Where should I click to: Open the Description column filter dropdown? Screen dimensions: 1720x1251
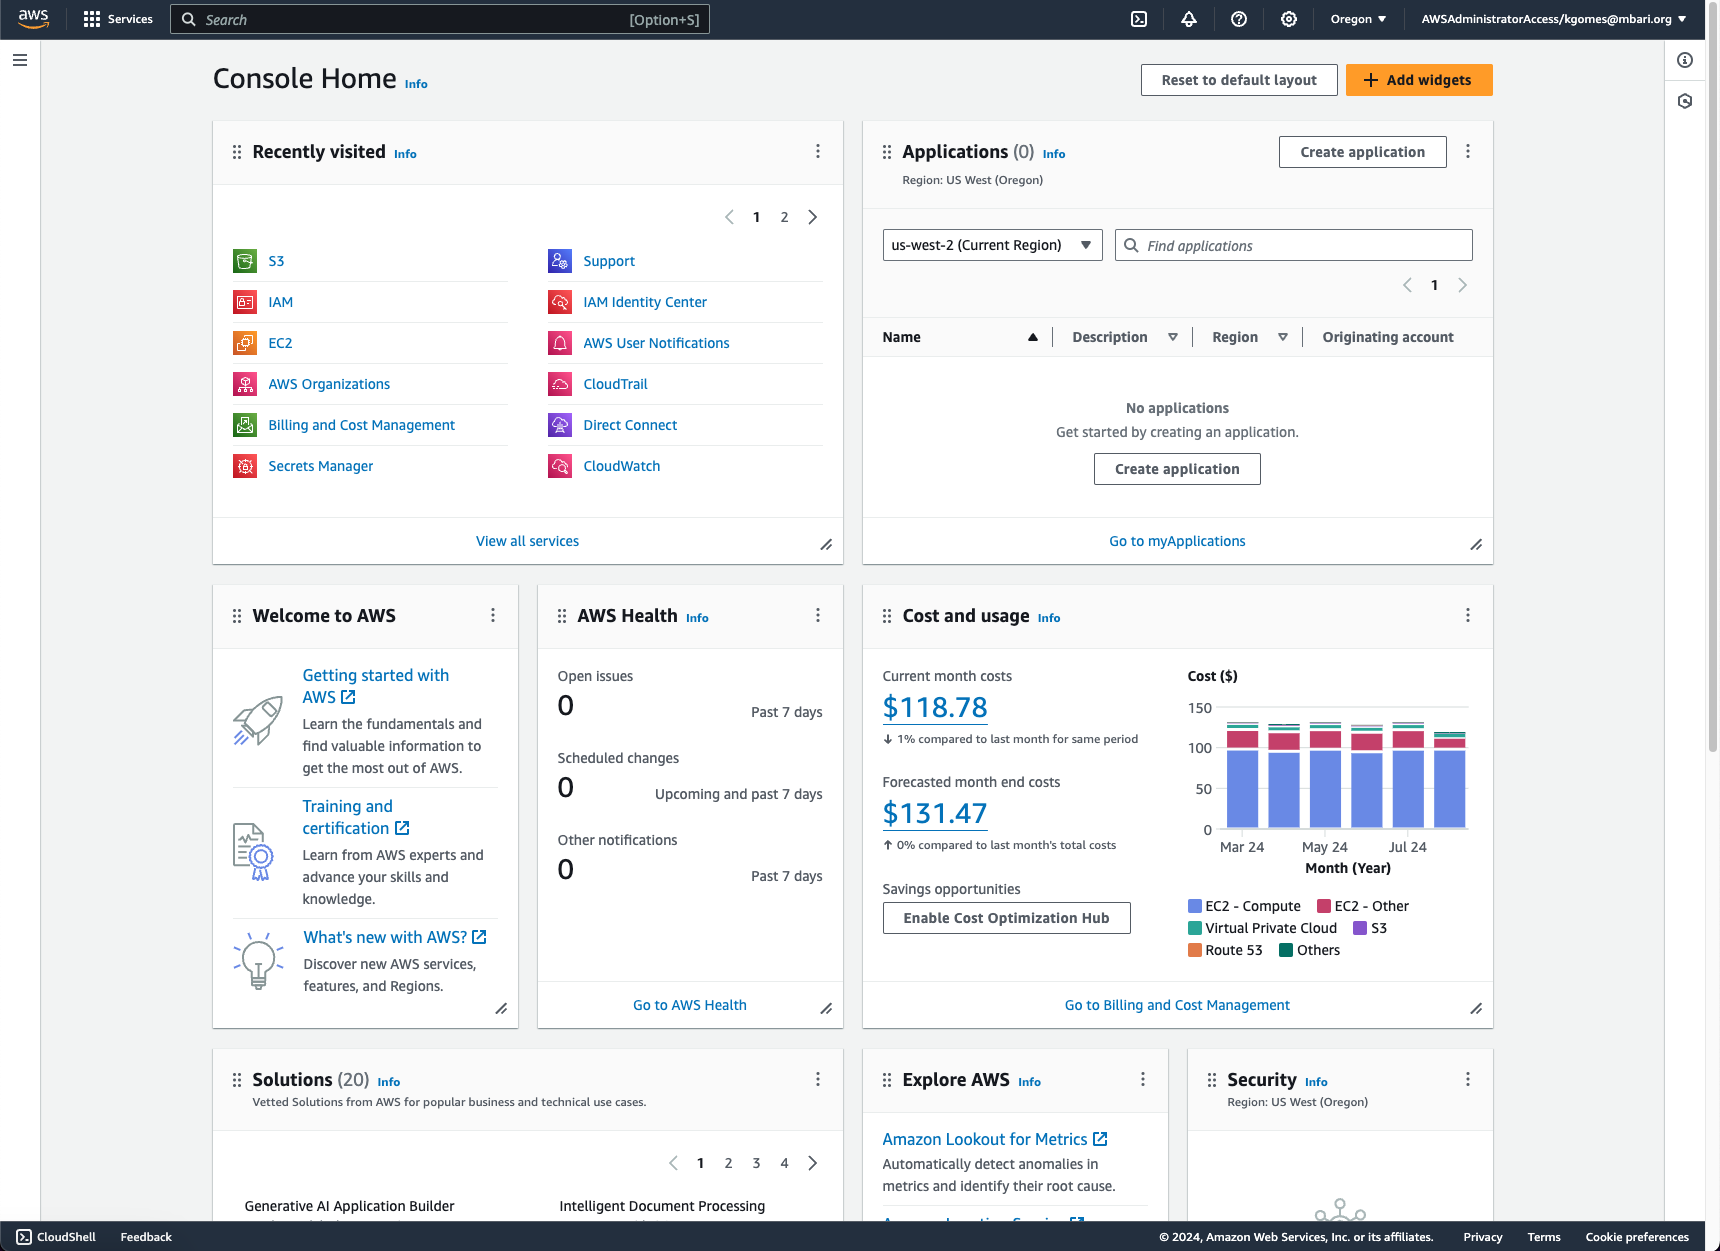click(1172, 337)
